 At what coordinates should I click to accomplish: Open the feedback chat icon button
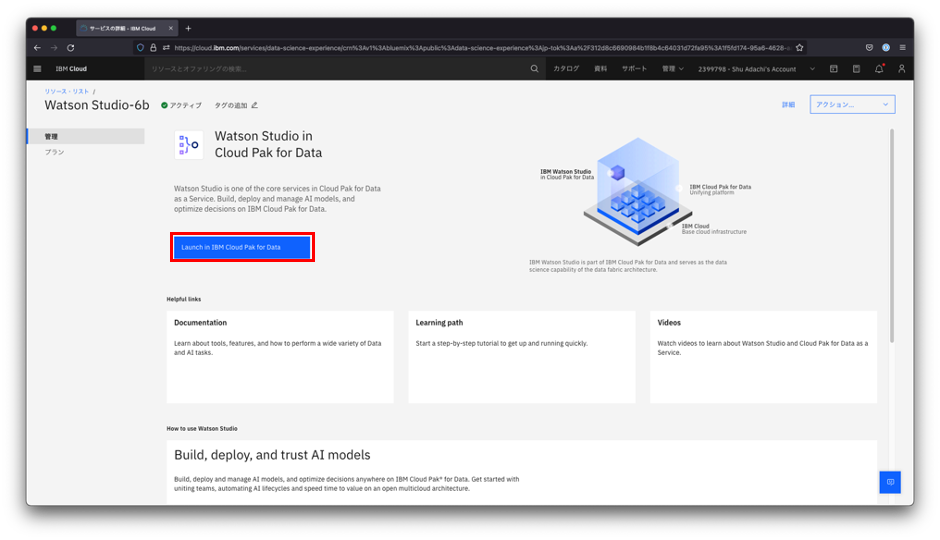890,482
